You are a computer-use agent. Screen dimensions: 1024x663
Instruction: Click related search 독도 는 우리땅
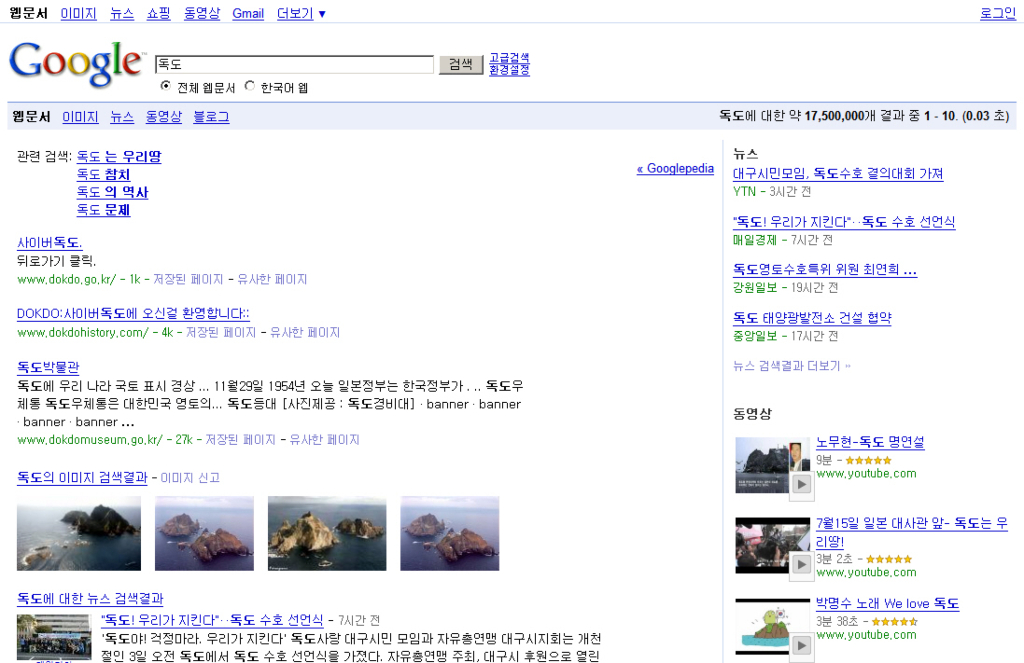119,157
